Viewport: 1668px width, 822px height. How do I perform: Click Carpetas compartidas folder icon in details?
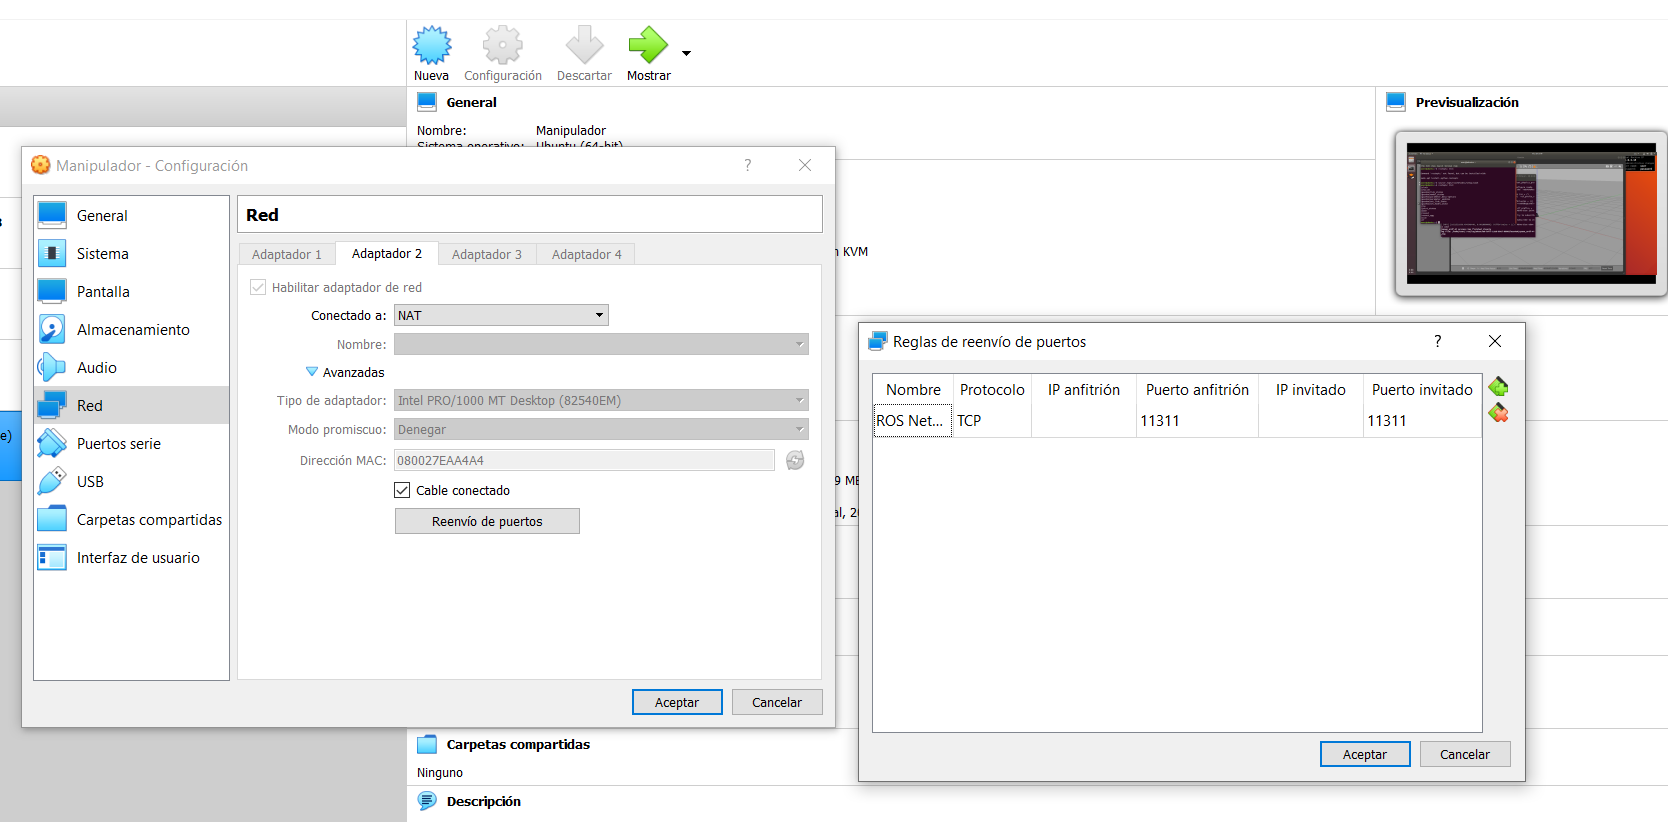[x=427, y=744]
